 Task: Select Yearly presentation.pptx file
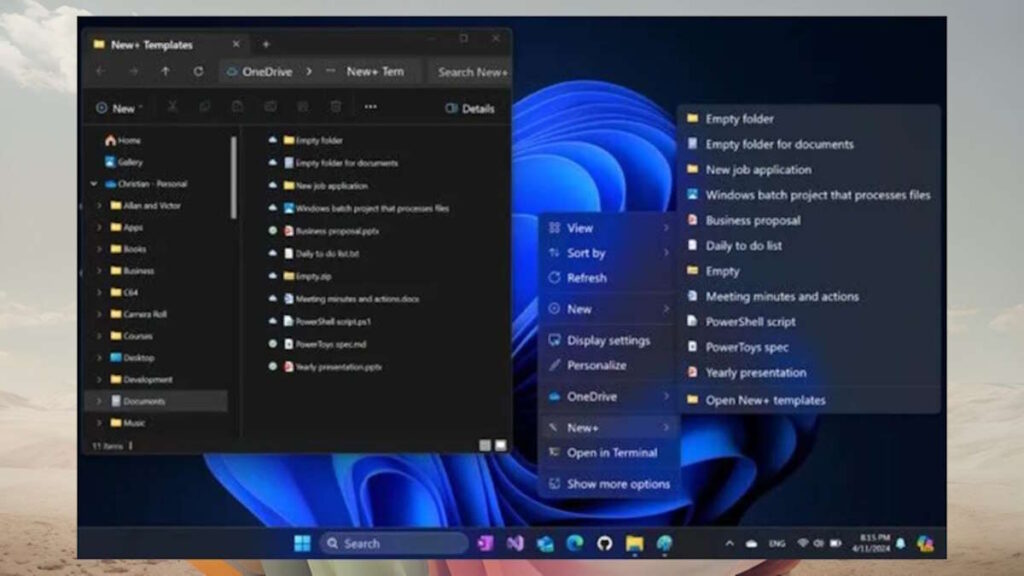[x=333, y=366]
